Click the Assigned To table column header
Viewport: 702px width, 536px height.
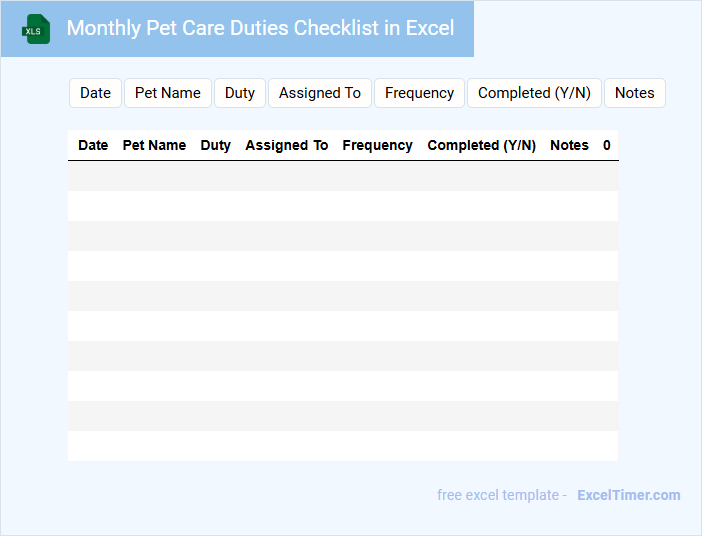[x=286, y=145]
